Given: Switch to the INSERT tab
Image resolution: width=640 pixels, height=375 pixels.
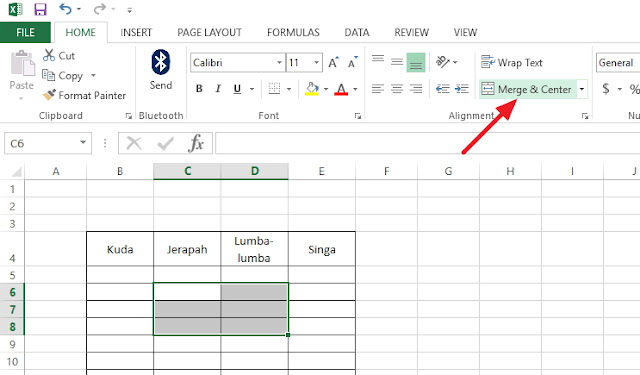Looking at the screenshot, I should pyautogui.click(x=136, y=32).
